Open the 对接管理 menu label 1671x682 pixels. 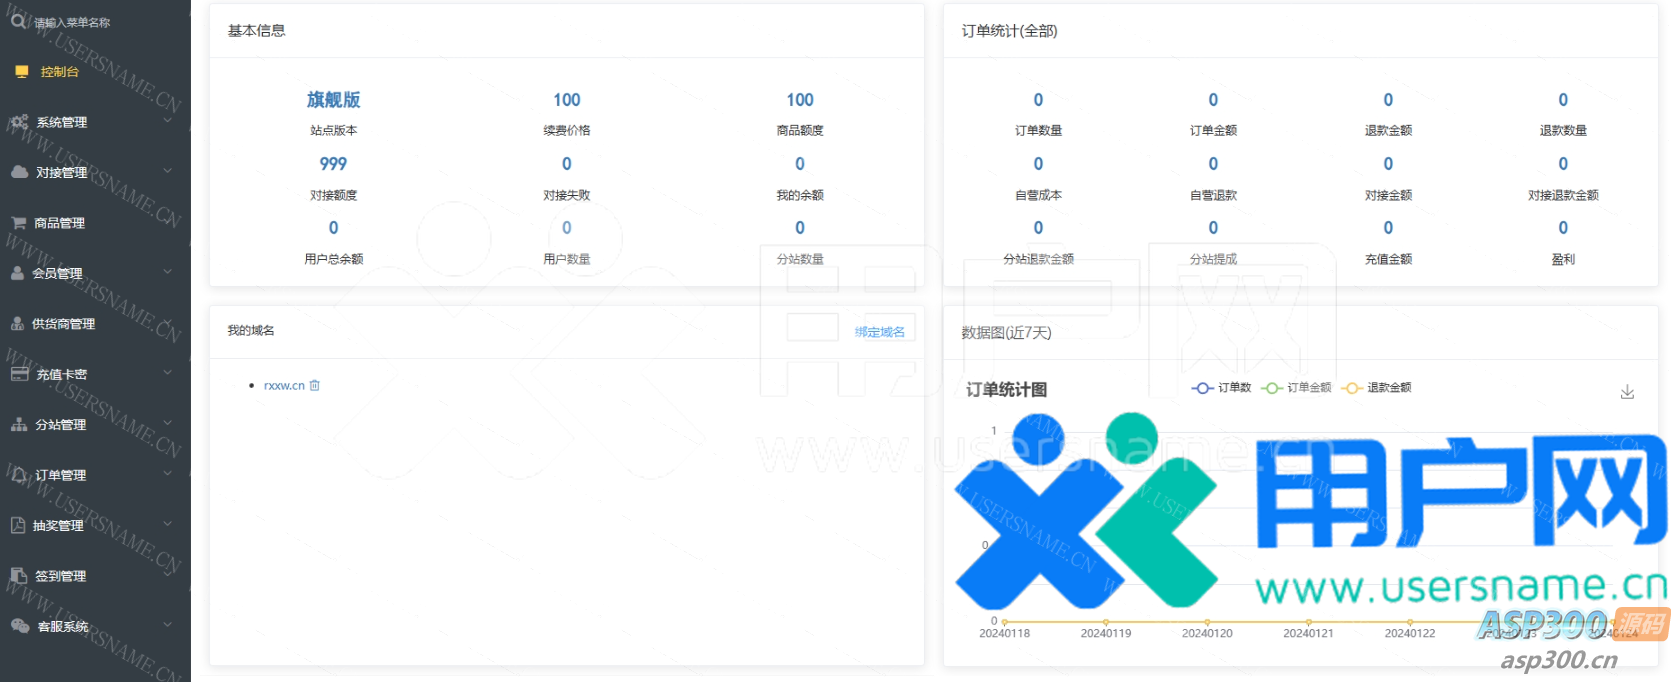click(x=62, y=172)
